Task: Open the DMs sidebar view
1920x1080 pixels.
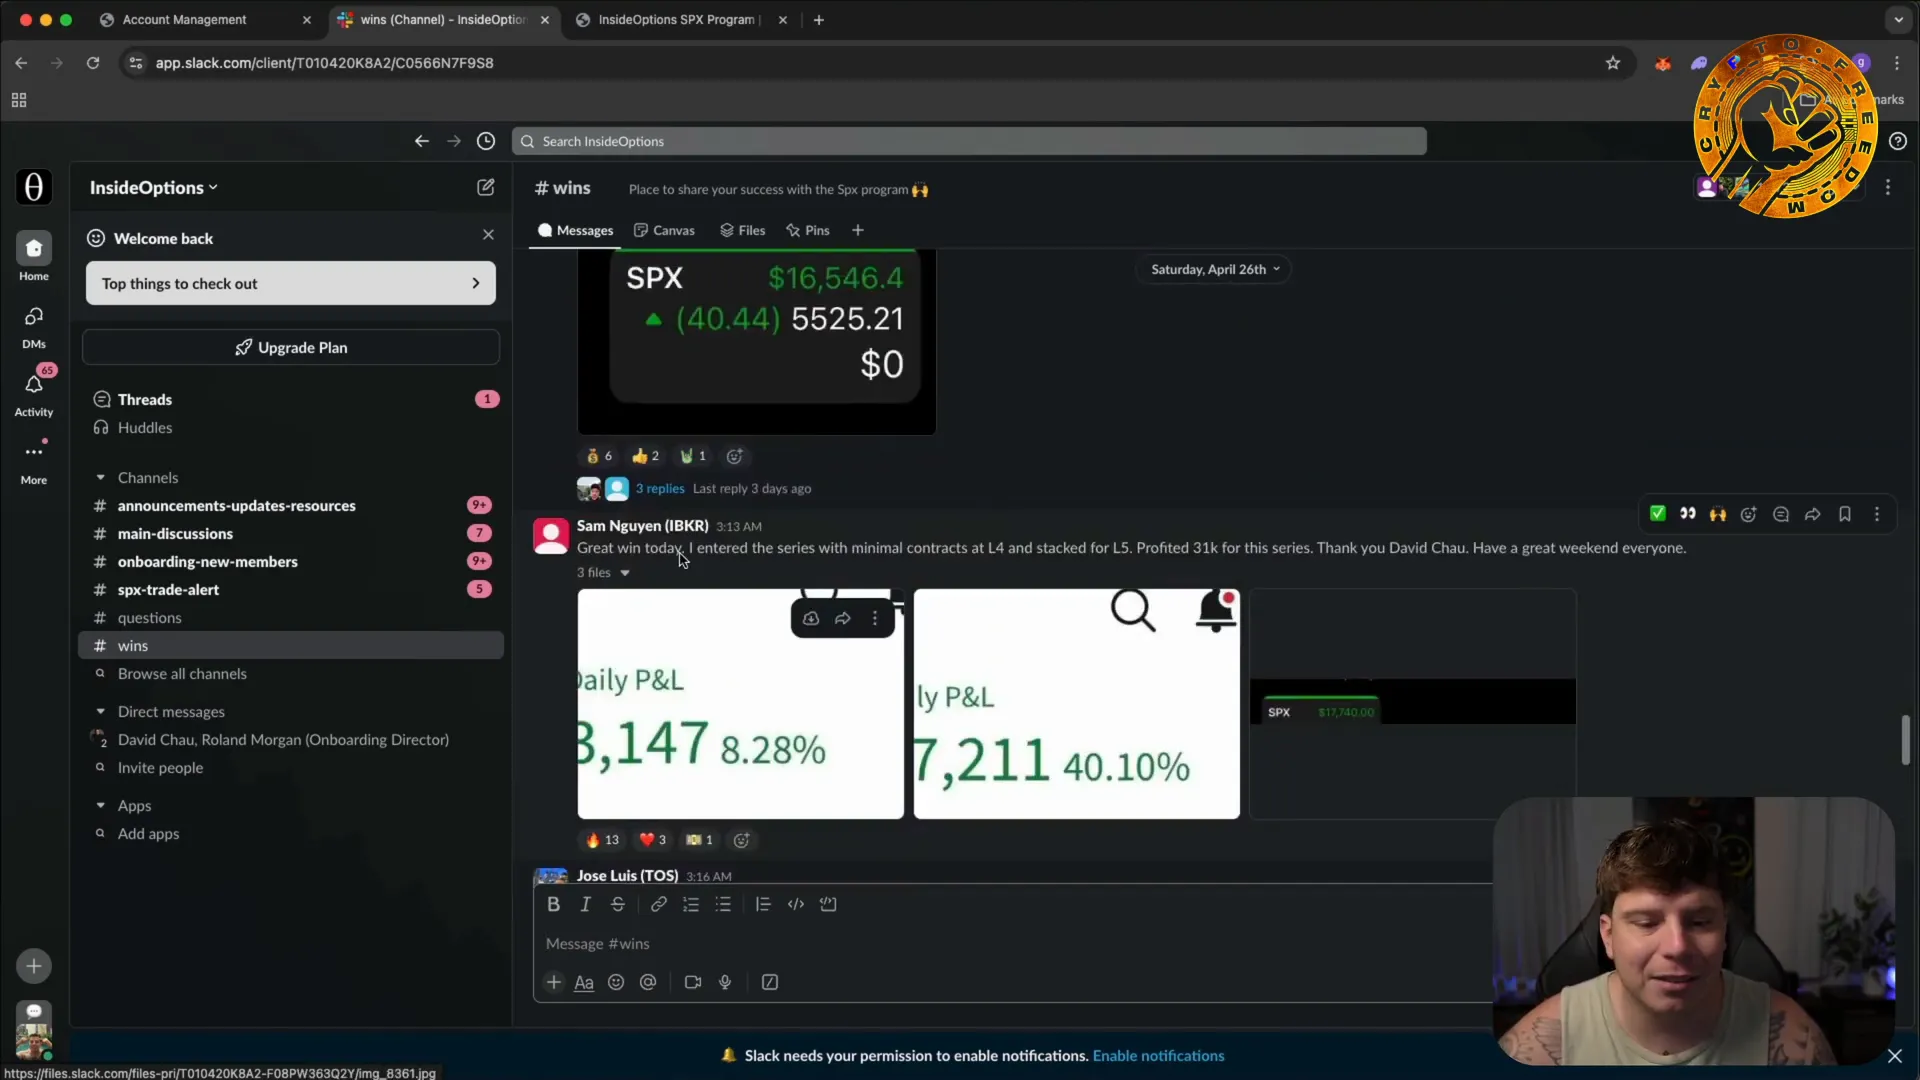Action: pyautogui.click(x=33, y=326)
